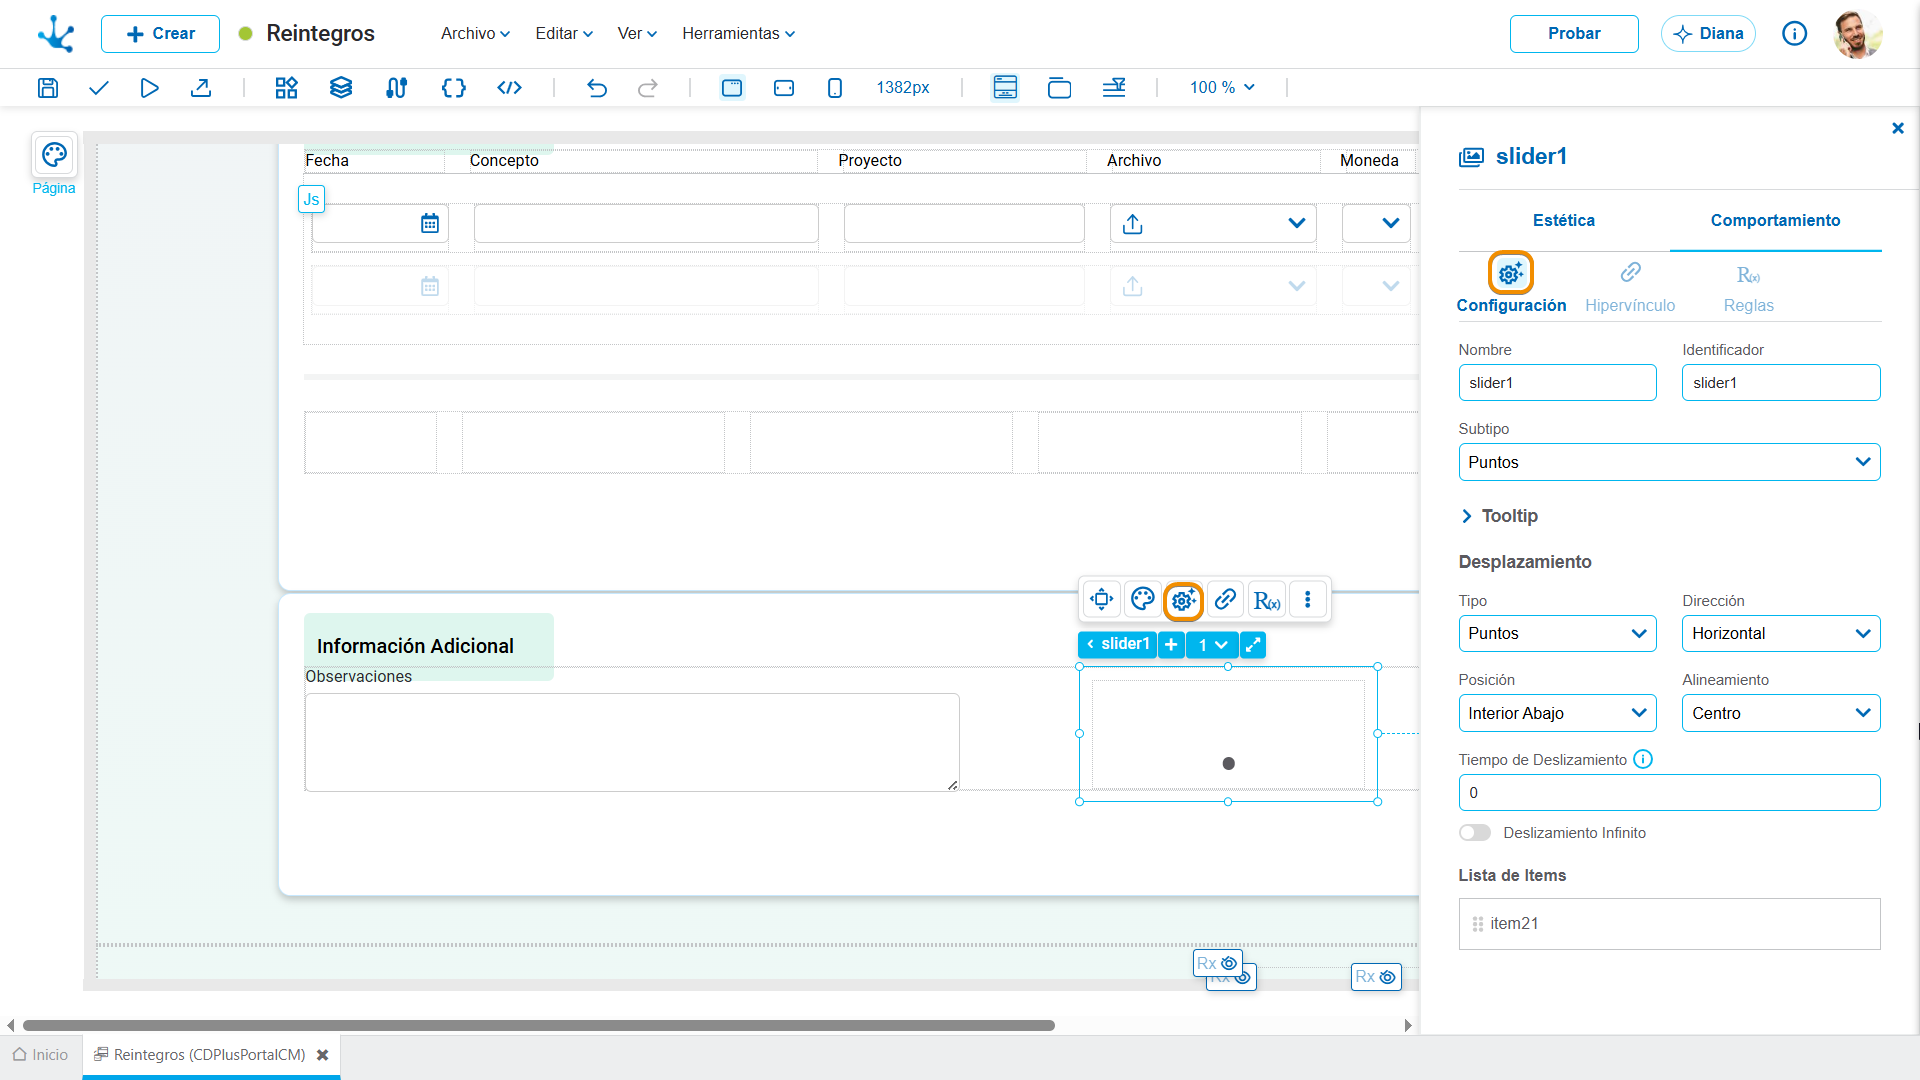Screen dimensions: 1920x1080
Task: Expand the Tooltip section
Action: click(1499, 516)
